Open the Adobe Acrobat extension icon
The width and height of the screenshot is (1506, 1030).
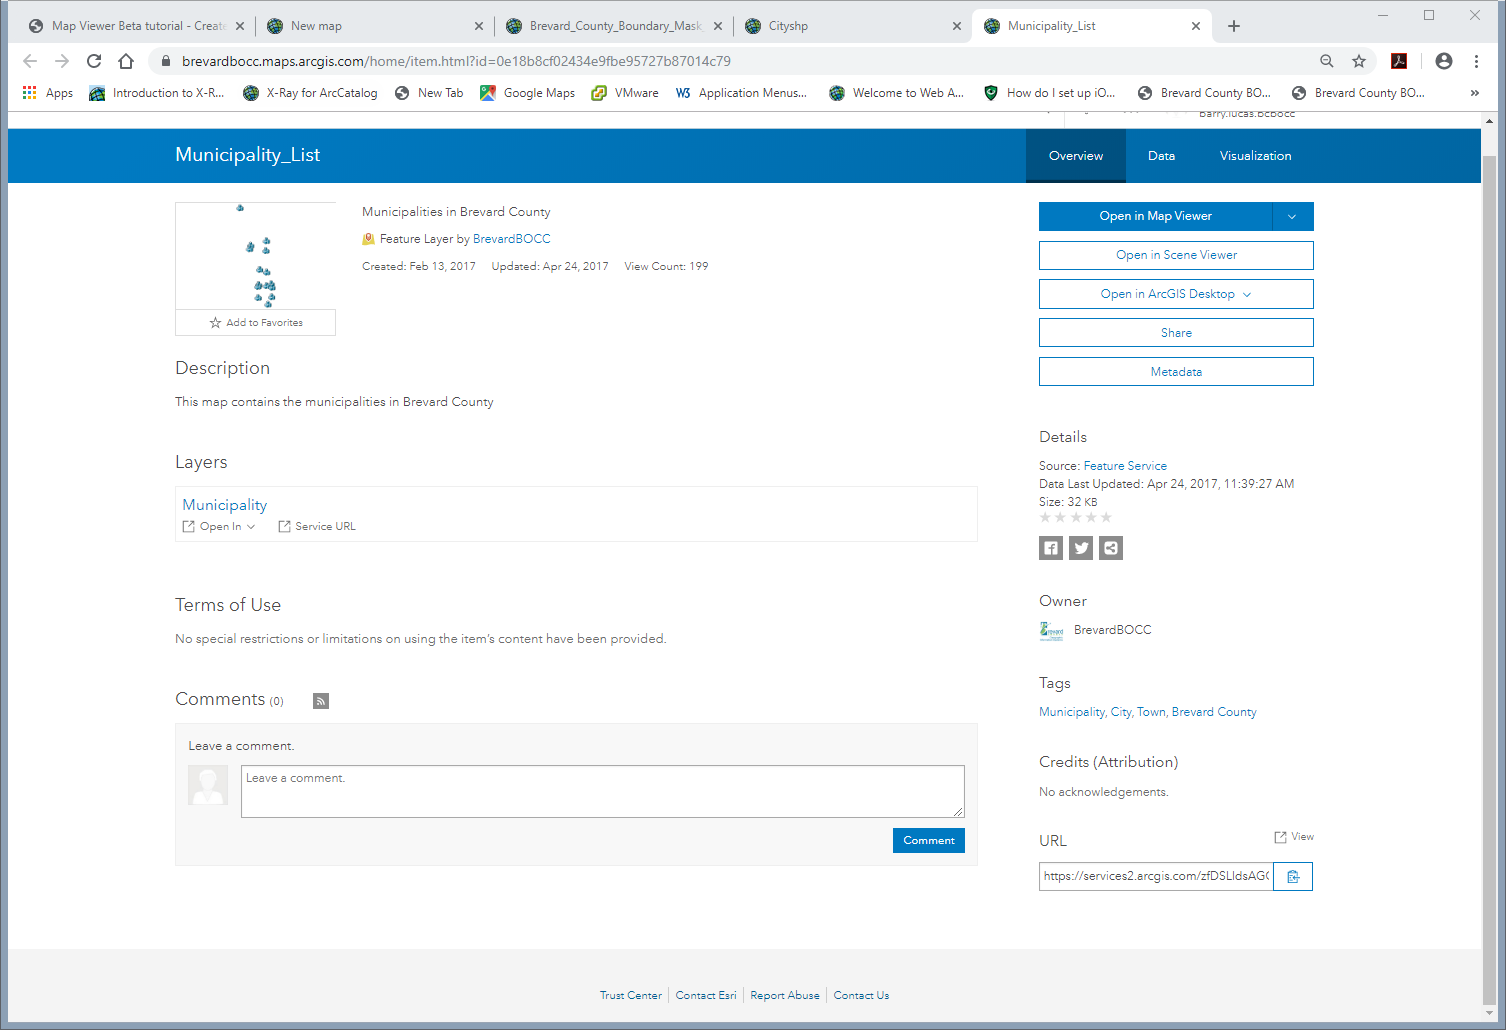coord(1399,61)
